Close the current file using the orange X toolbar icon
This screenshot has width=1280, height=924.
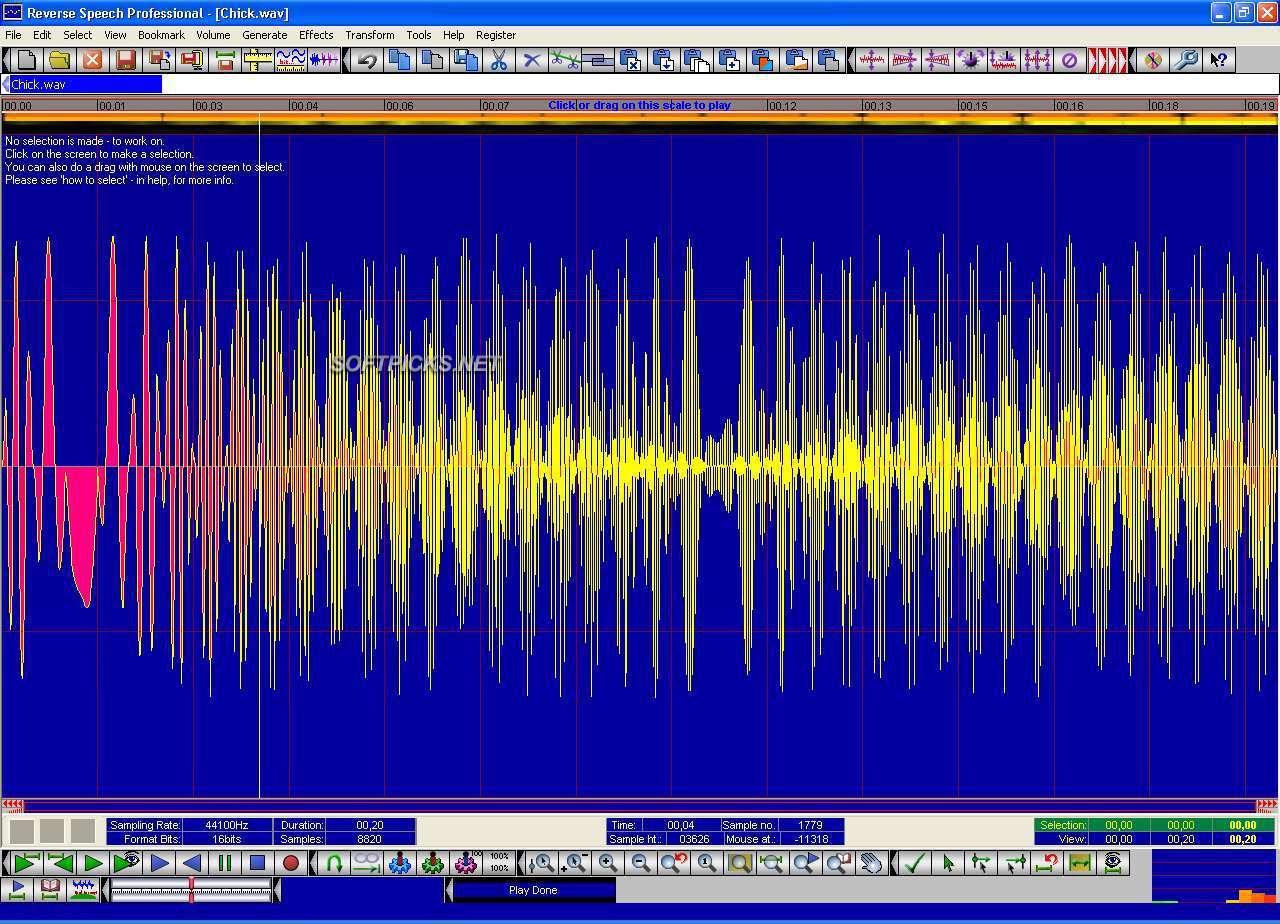(93, 60)
